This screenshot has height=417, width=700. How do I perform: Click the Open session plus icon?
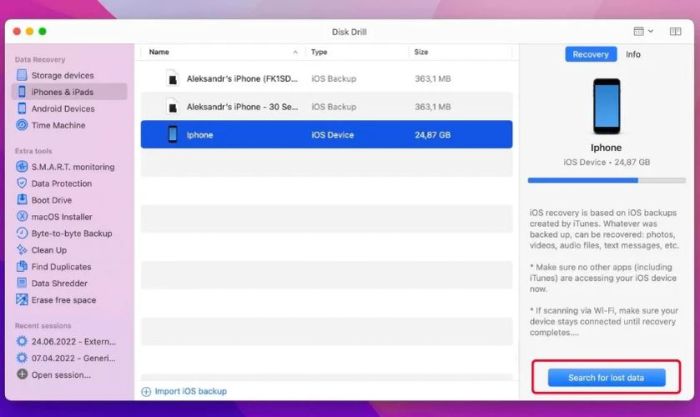[x=22, y=375]
